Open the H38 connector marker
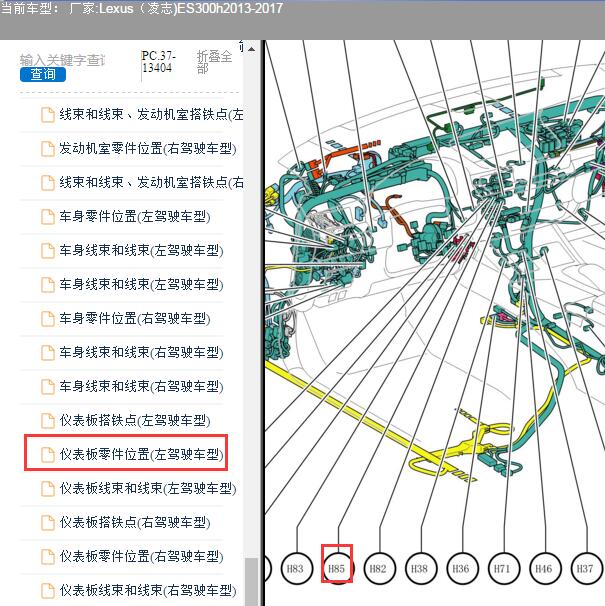This screenshot has width=605, height=606. click(419, 569)
